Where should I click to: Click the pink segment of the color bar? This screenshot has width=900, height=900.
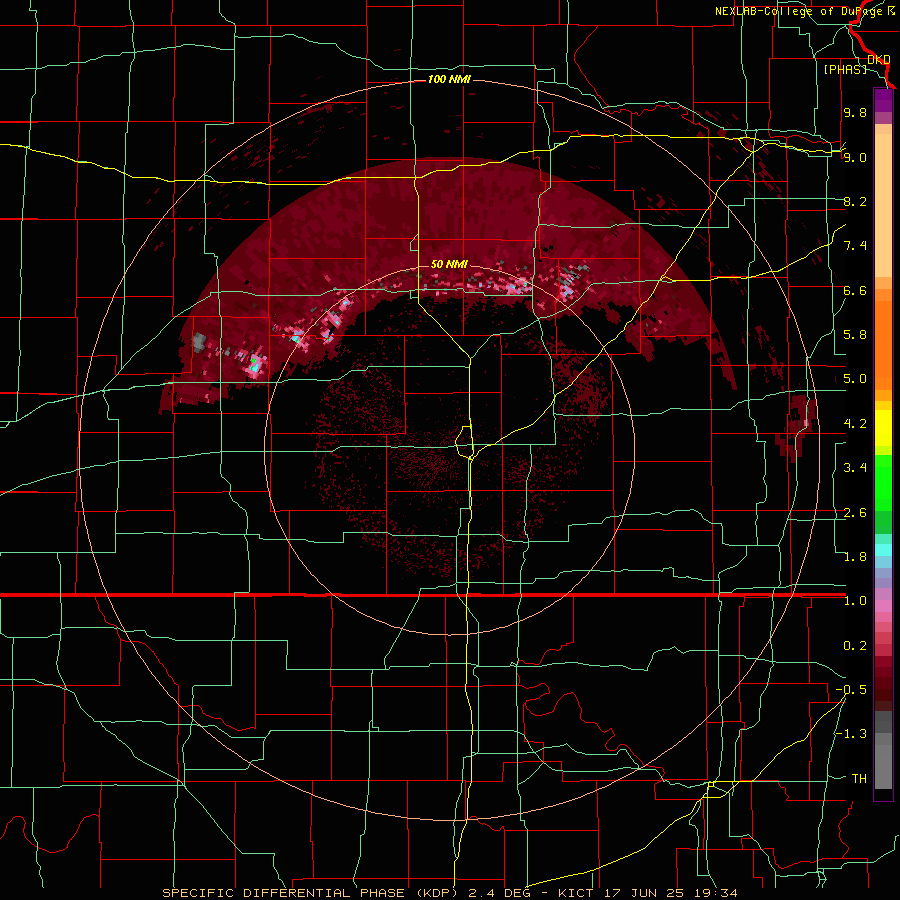click(x=883, y=606)
